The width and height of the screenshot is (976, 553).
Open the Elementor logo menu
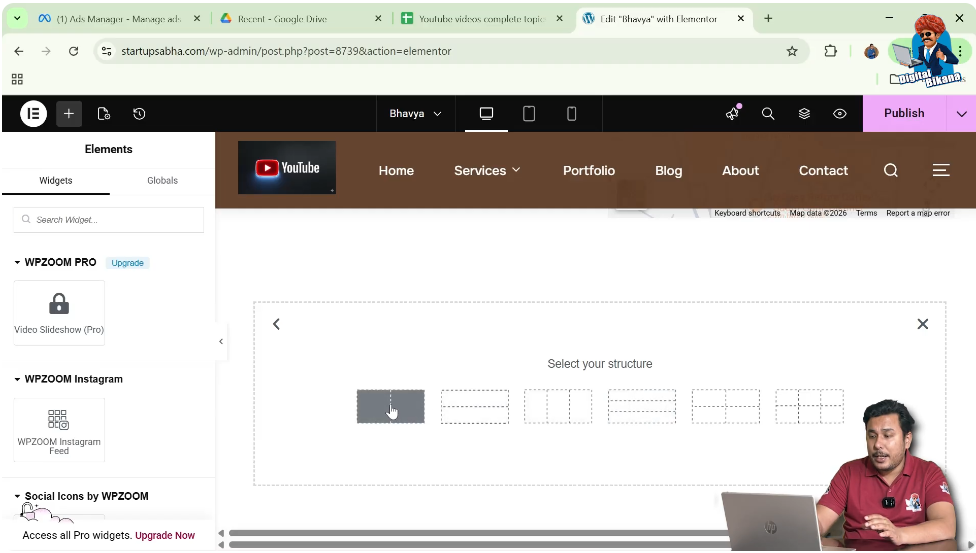pos(34,113)
